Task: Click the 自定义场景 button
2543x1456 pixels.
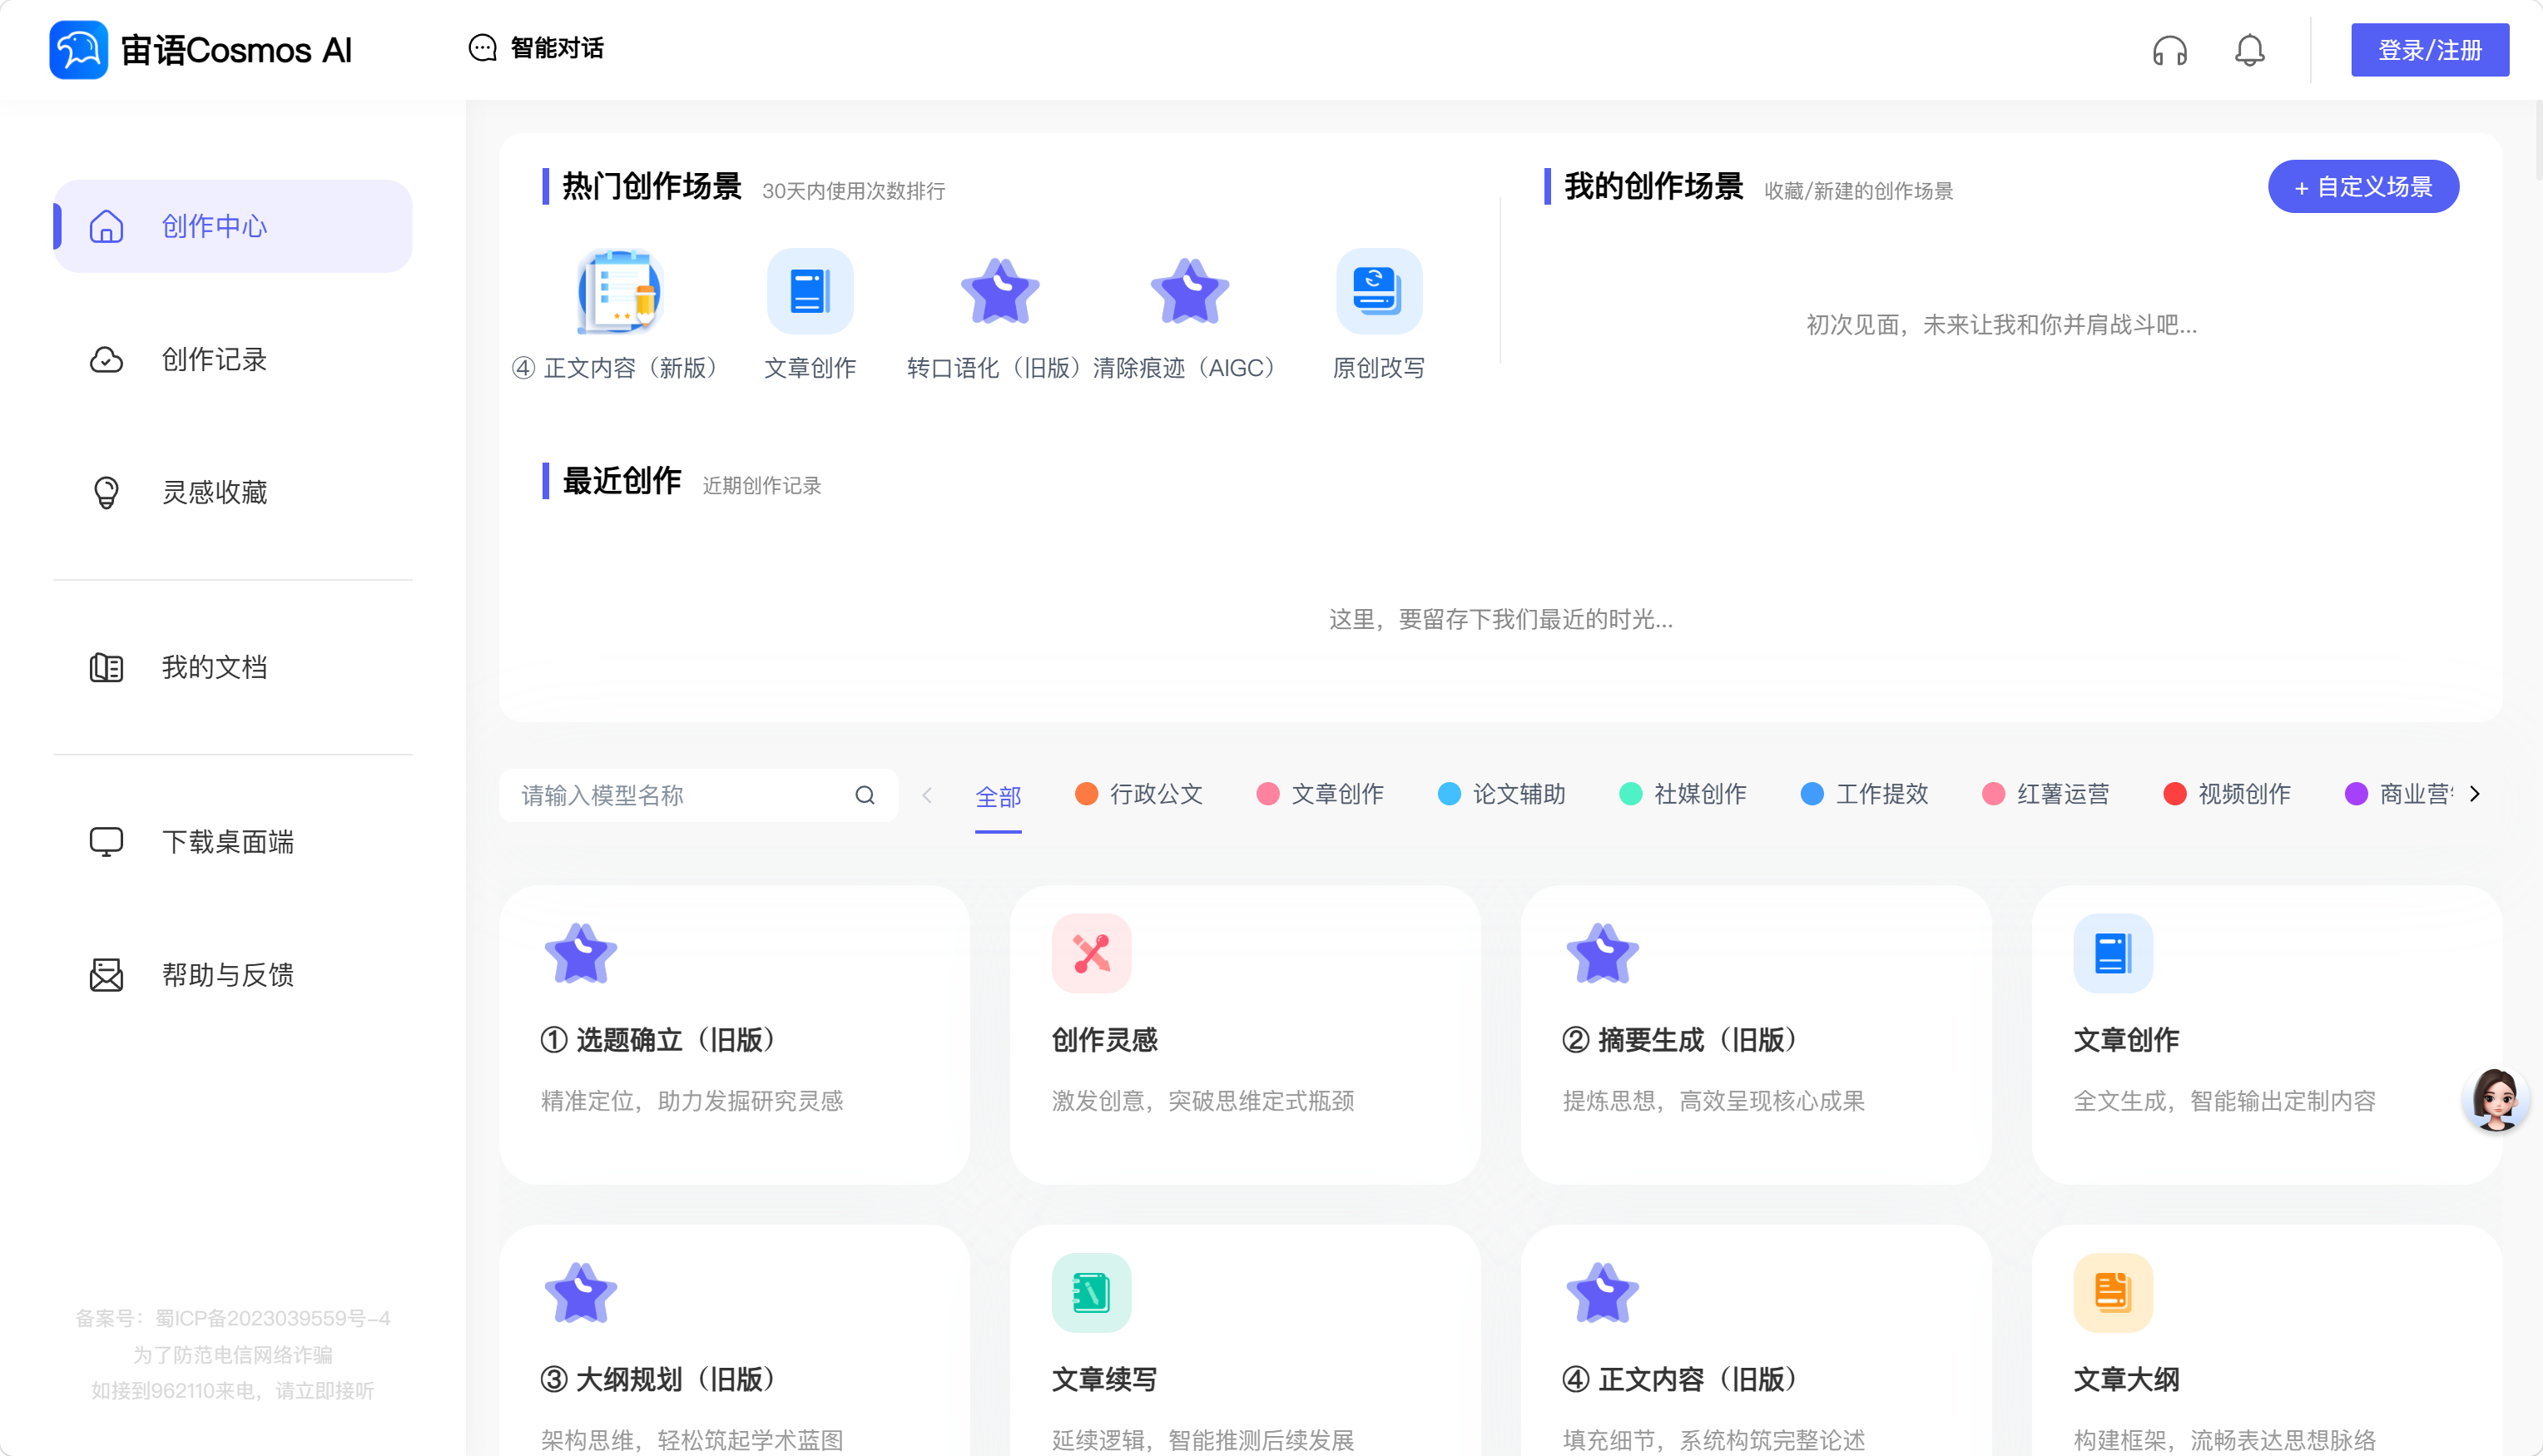Action: tap(2363, 186)
